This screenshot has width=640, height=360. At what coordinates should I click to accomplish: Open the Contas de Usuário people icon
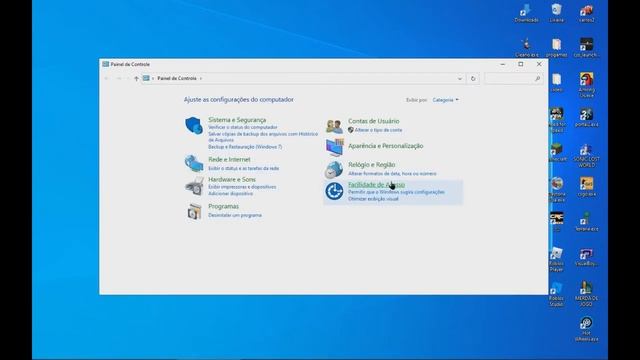334,126
